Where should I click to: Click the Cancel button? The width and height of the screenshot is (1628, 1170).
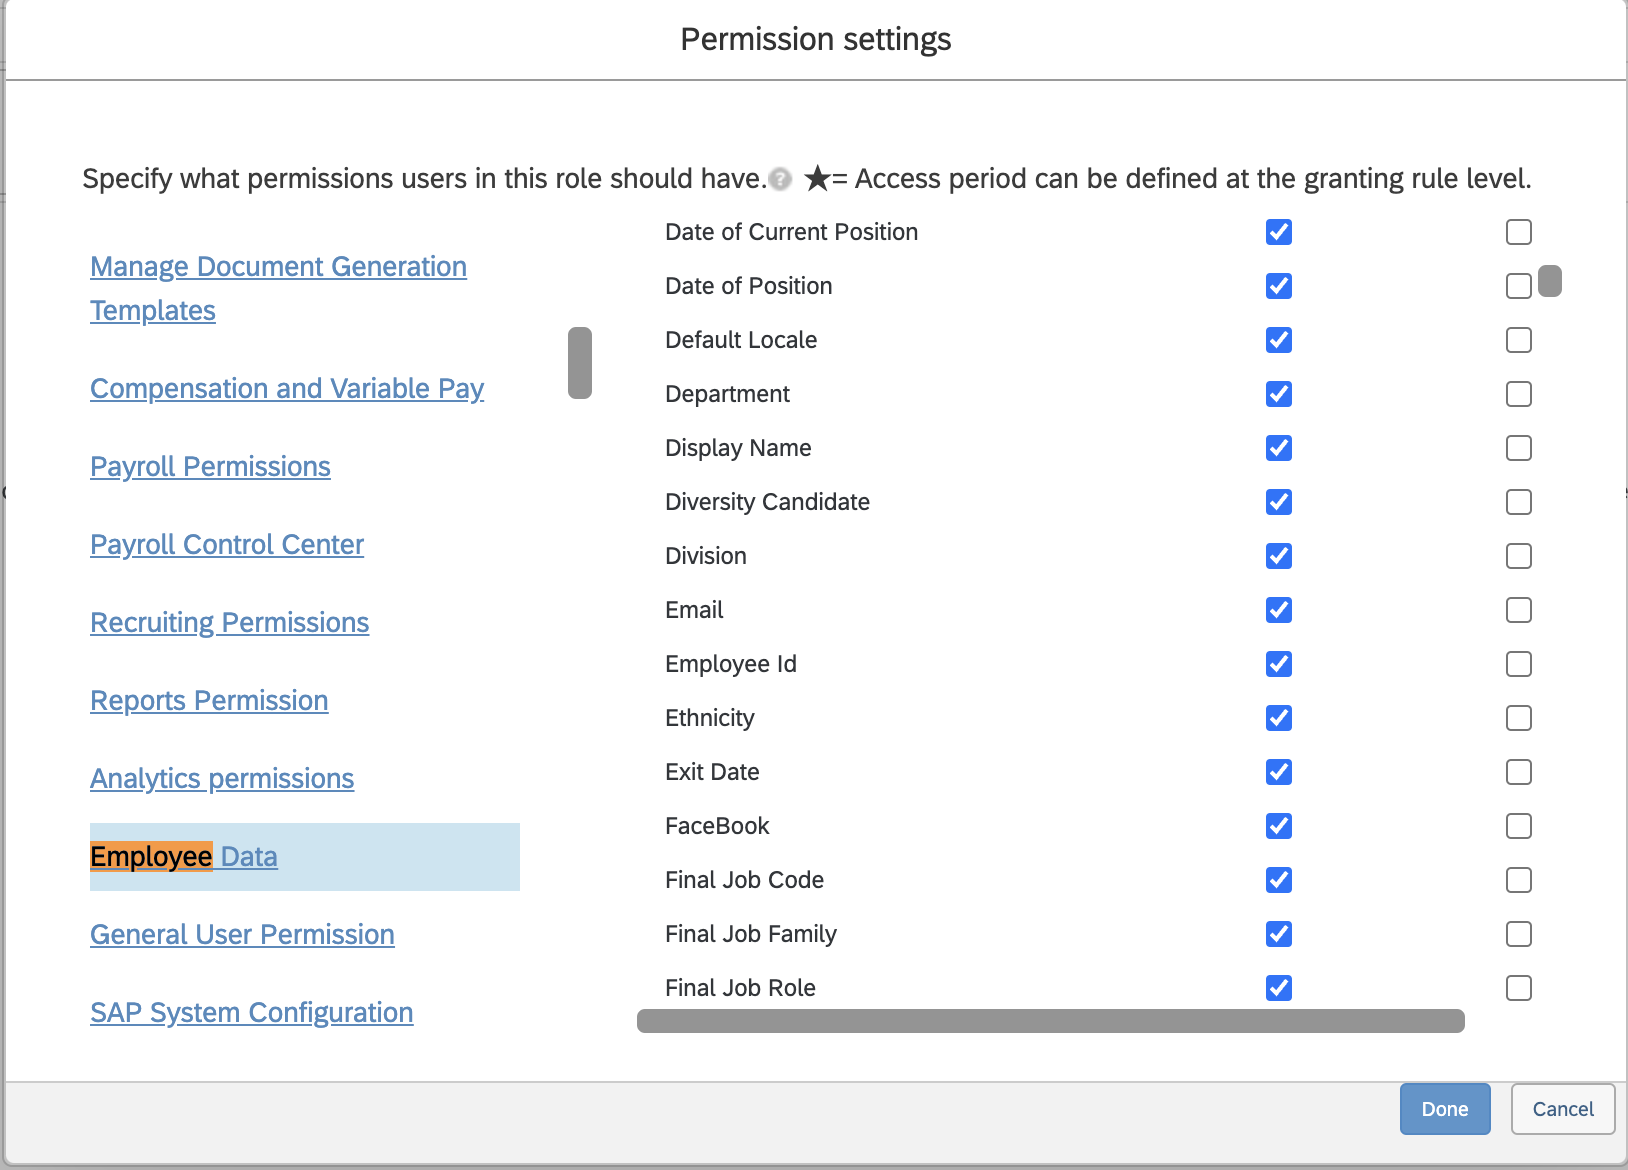pyautogui.click(x=1563, y=1109)
